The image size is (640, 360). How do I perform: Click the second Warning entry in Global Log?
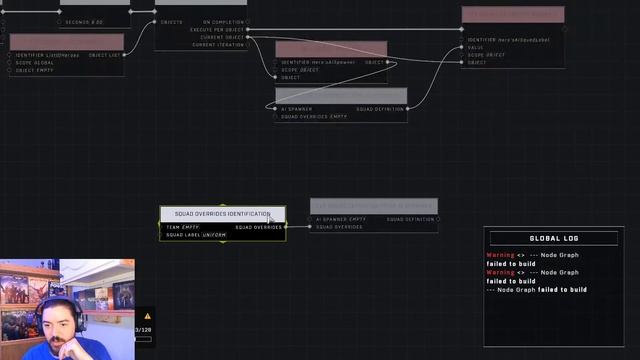coord(533,277)
